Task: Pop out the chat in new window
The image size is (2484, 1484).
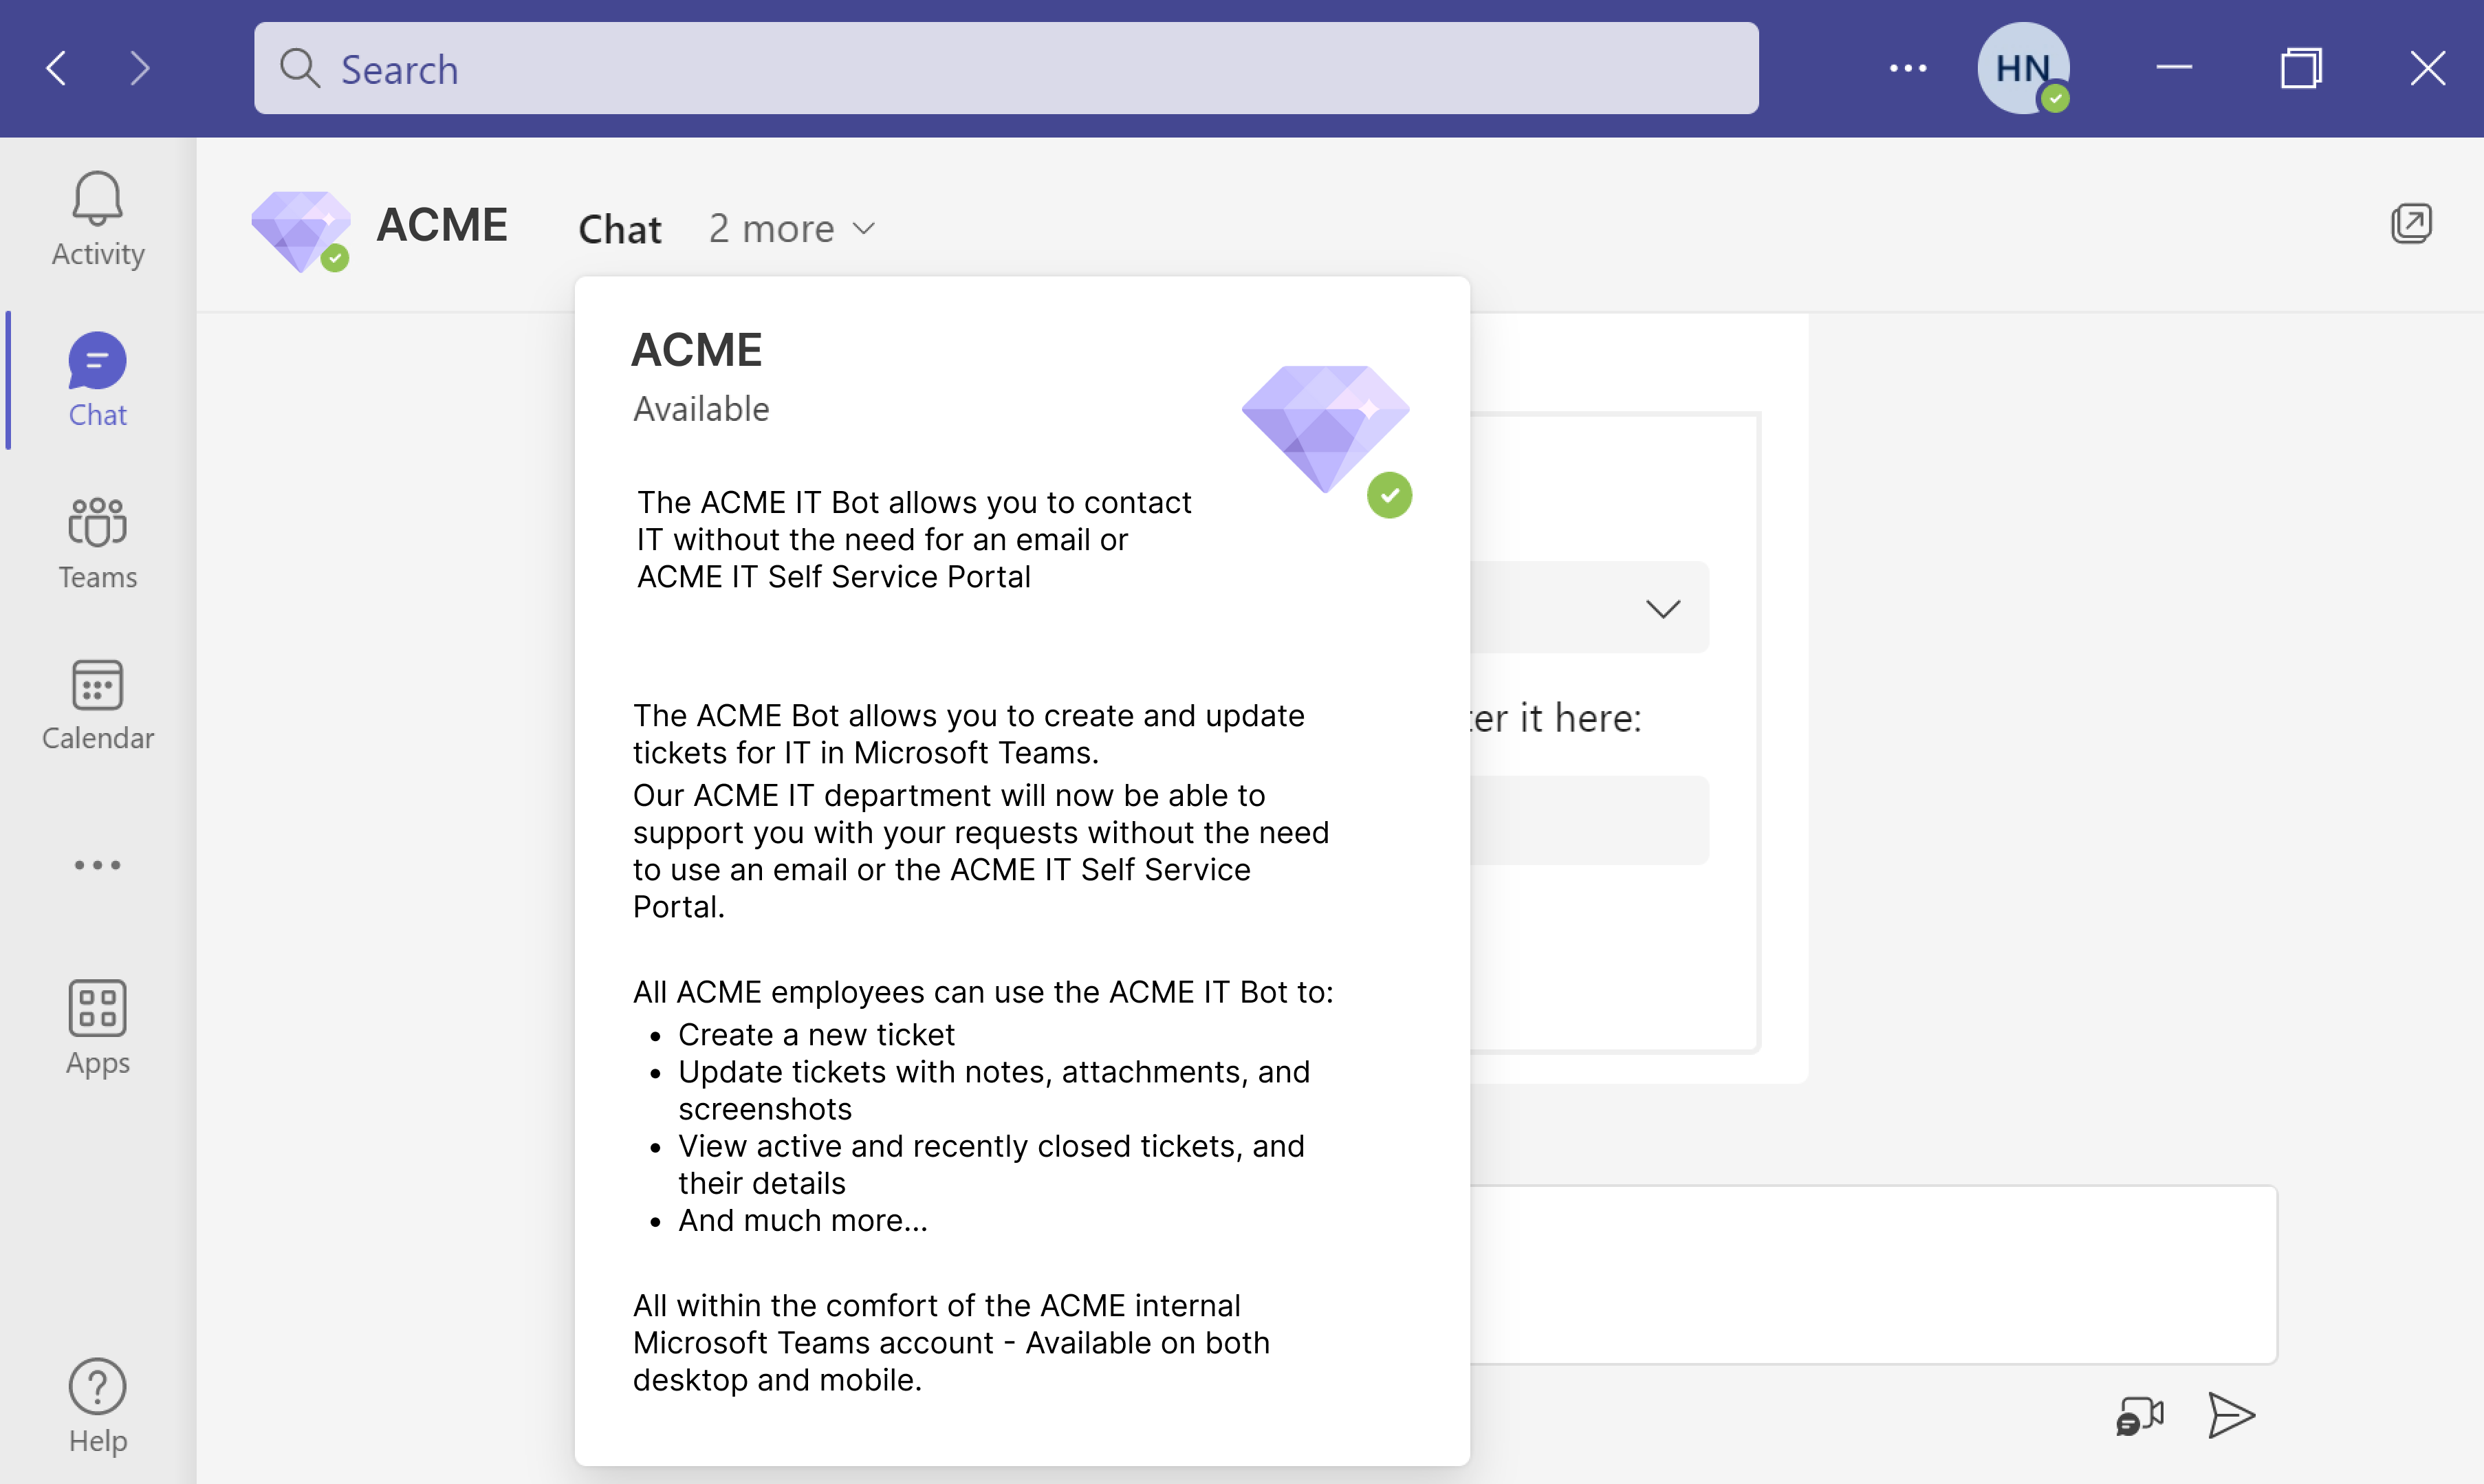Action: click(x=2411, y=224)
